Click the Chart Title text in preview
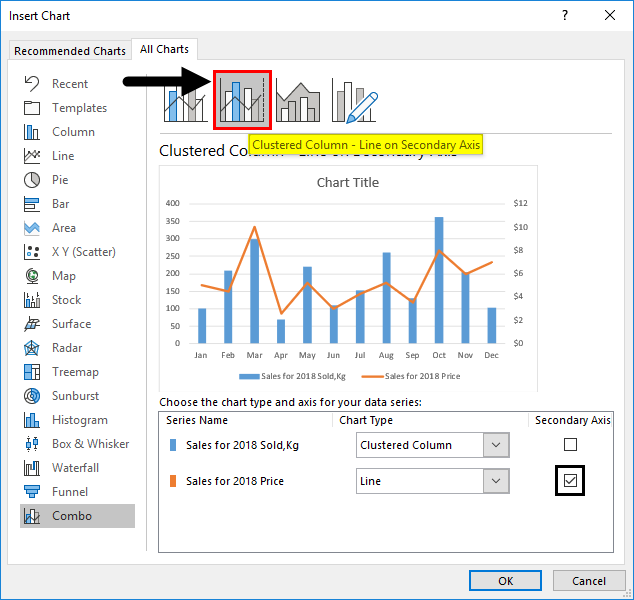This screenshot has height=600, width=634. (x=348, y=182)
